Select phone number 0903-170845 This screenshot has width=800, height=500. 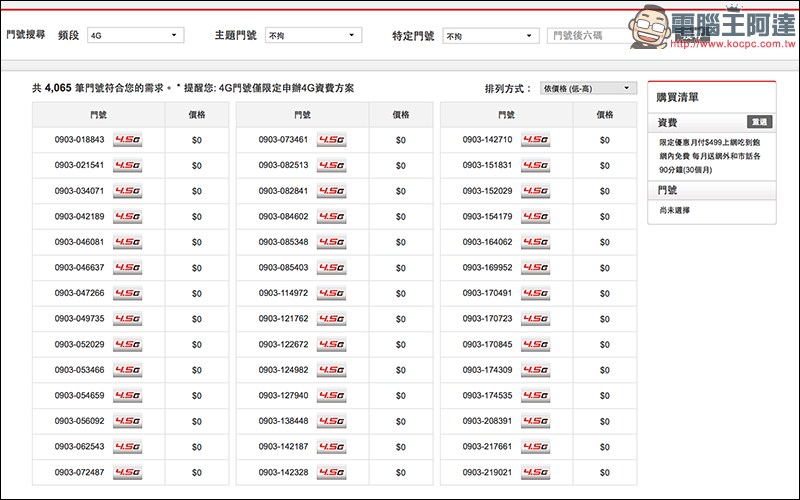click(487, 344)
